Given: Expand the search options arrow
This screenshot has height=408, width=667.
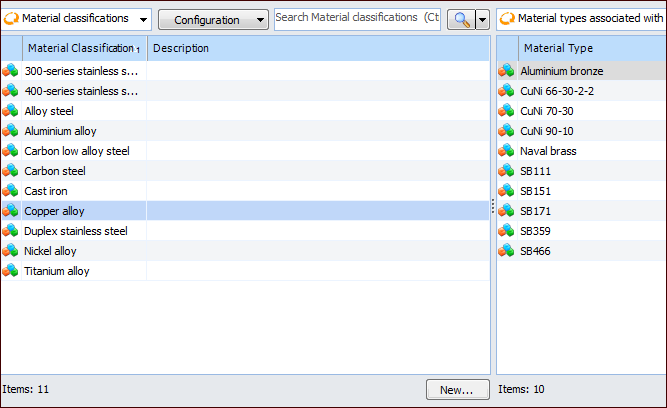Looking at the screenshot, I should click(x=482, y=20).
